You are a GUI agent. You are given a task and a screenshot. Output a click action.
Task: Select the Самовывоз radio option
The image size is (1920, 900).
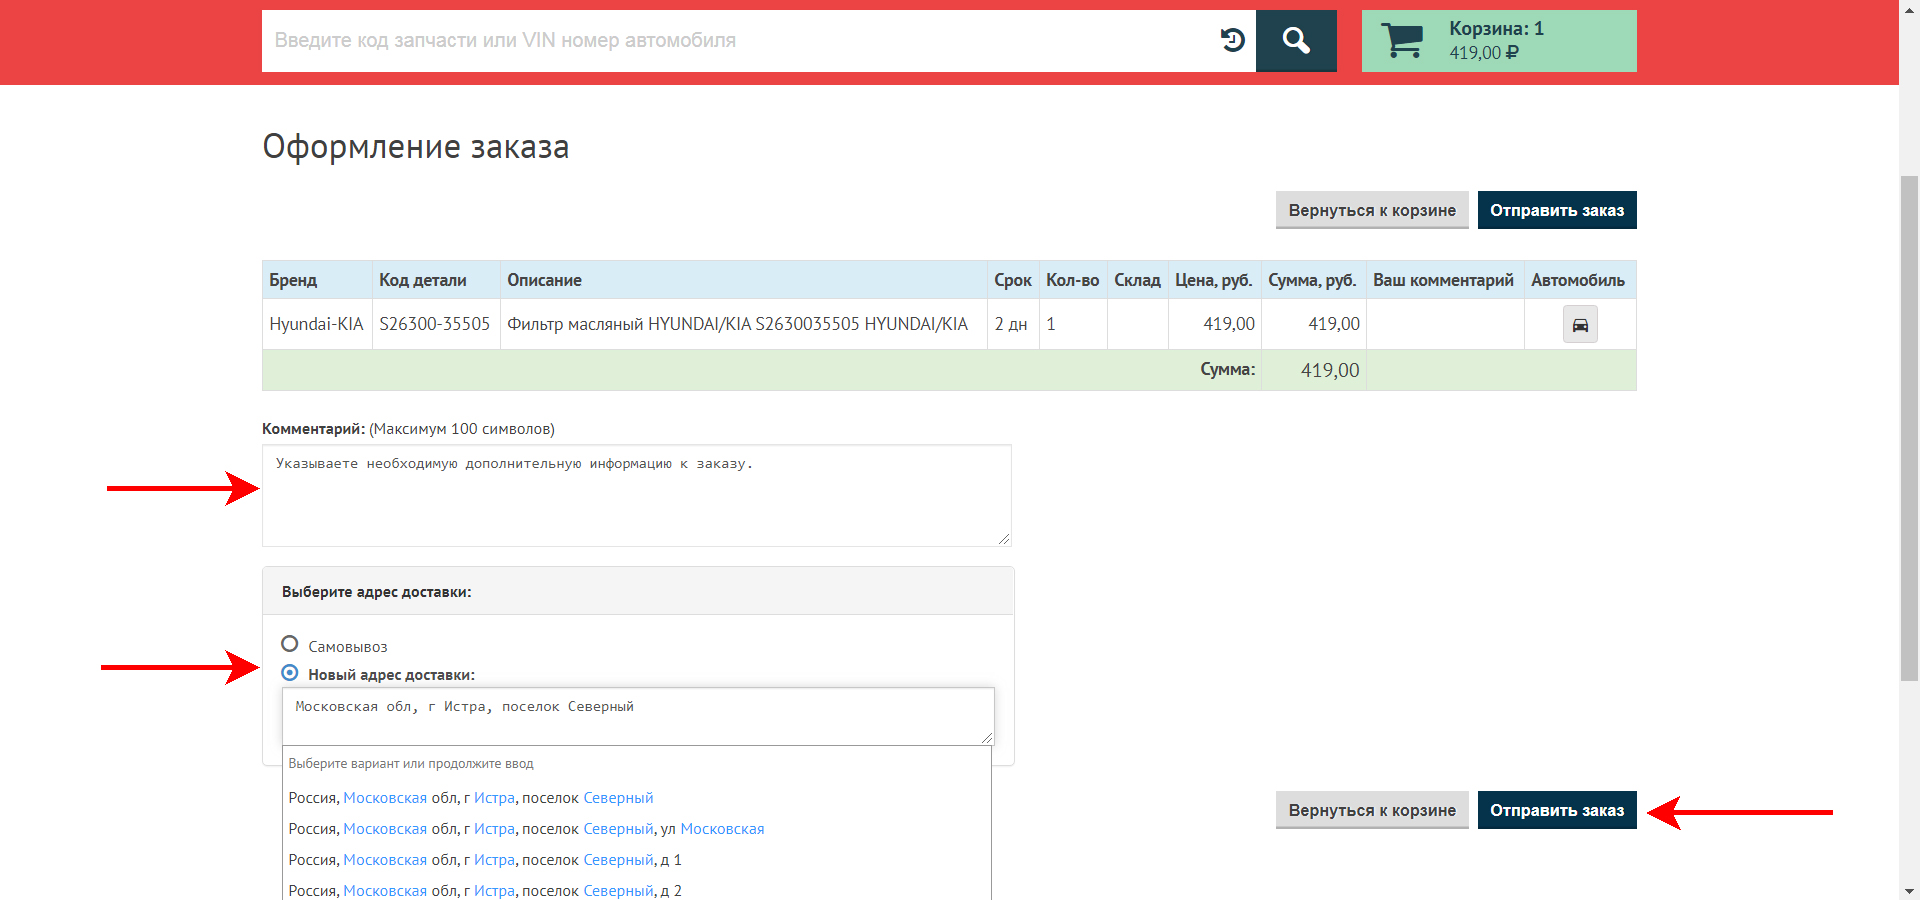click(x=290, y=644)
